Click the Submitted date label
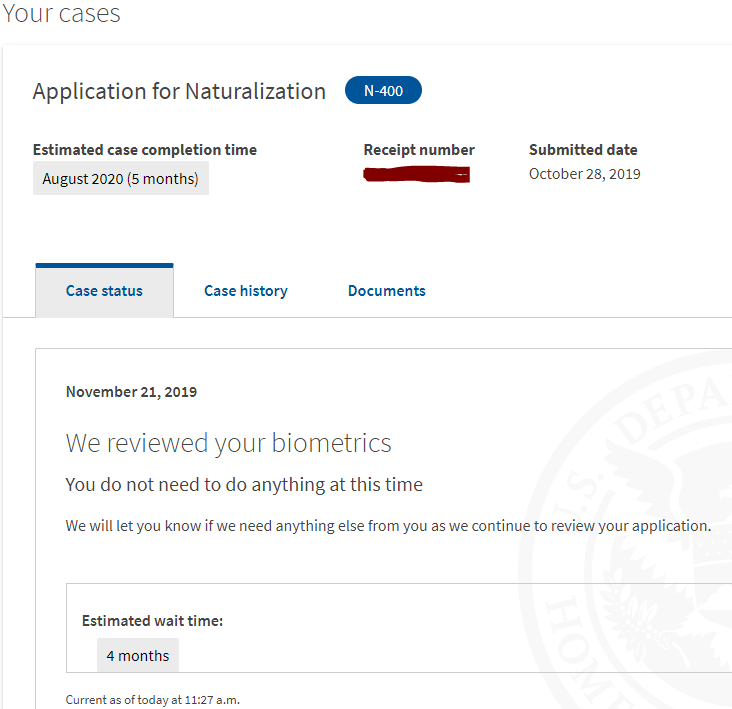 (x=583, y=150)
